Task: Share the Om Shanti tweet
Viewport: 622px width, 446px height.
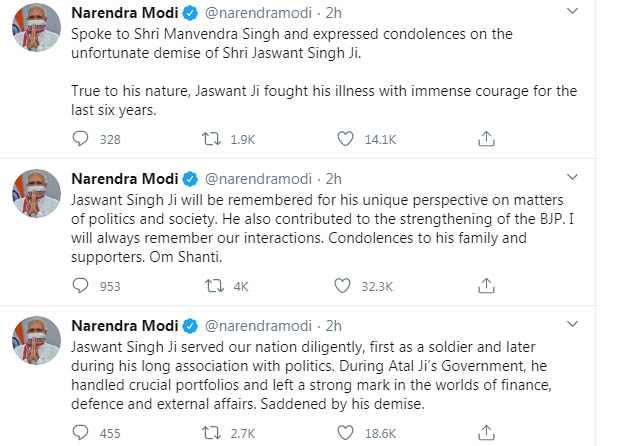Action: (486, 286)
